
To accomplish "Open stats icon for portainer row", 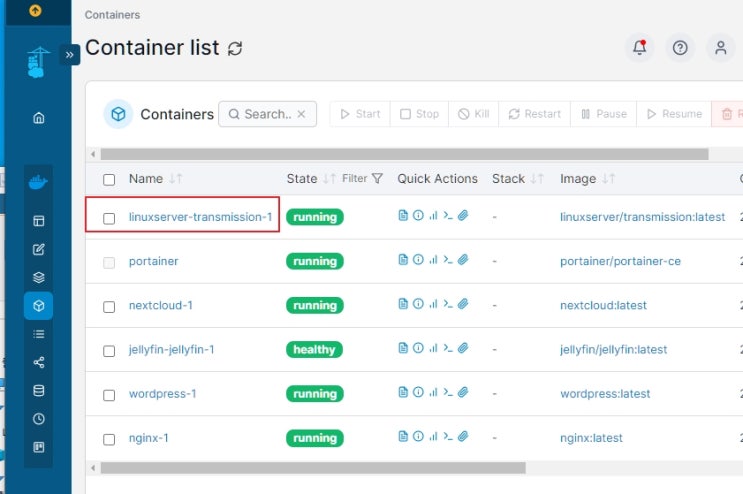I will pyautogui.click(x=433, y=260).
